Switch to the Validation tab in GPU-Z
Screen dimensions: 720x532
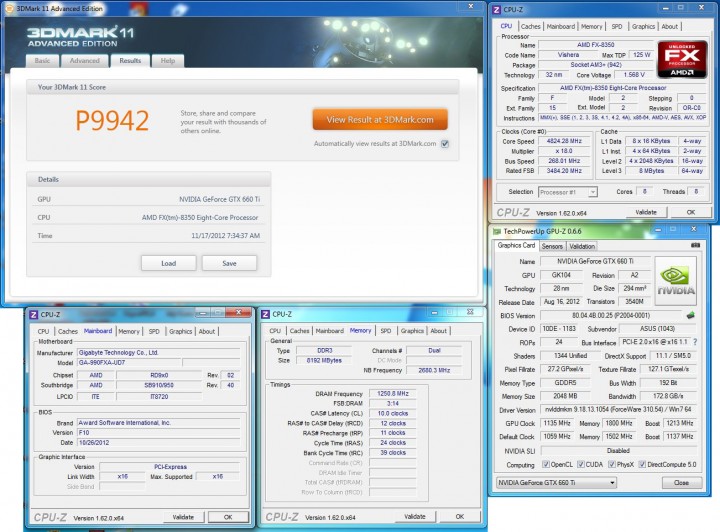pos(582,246)
